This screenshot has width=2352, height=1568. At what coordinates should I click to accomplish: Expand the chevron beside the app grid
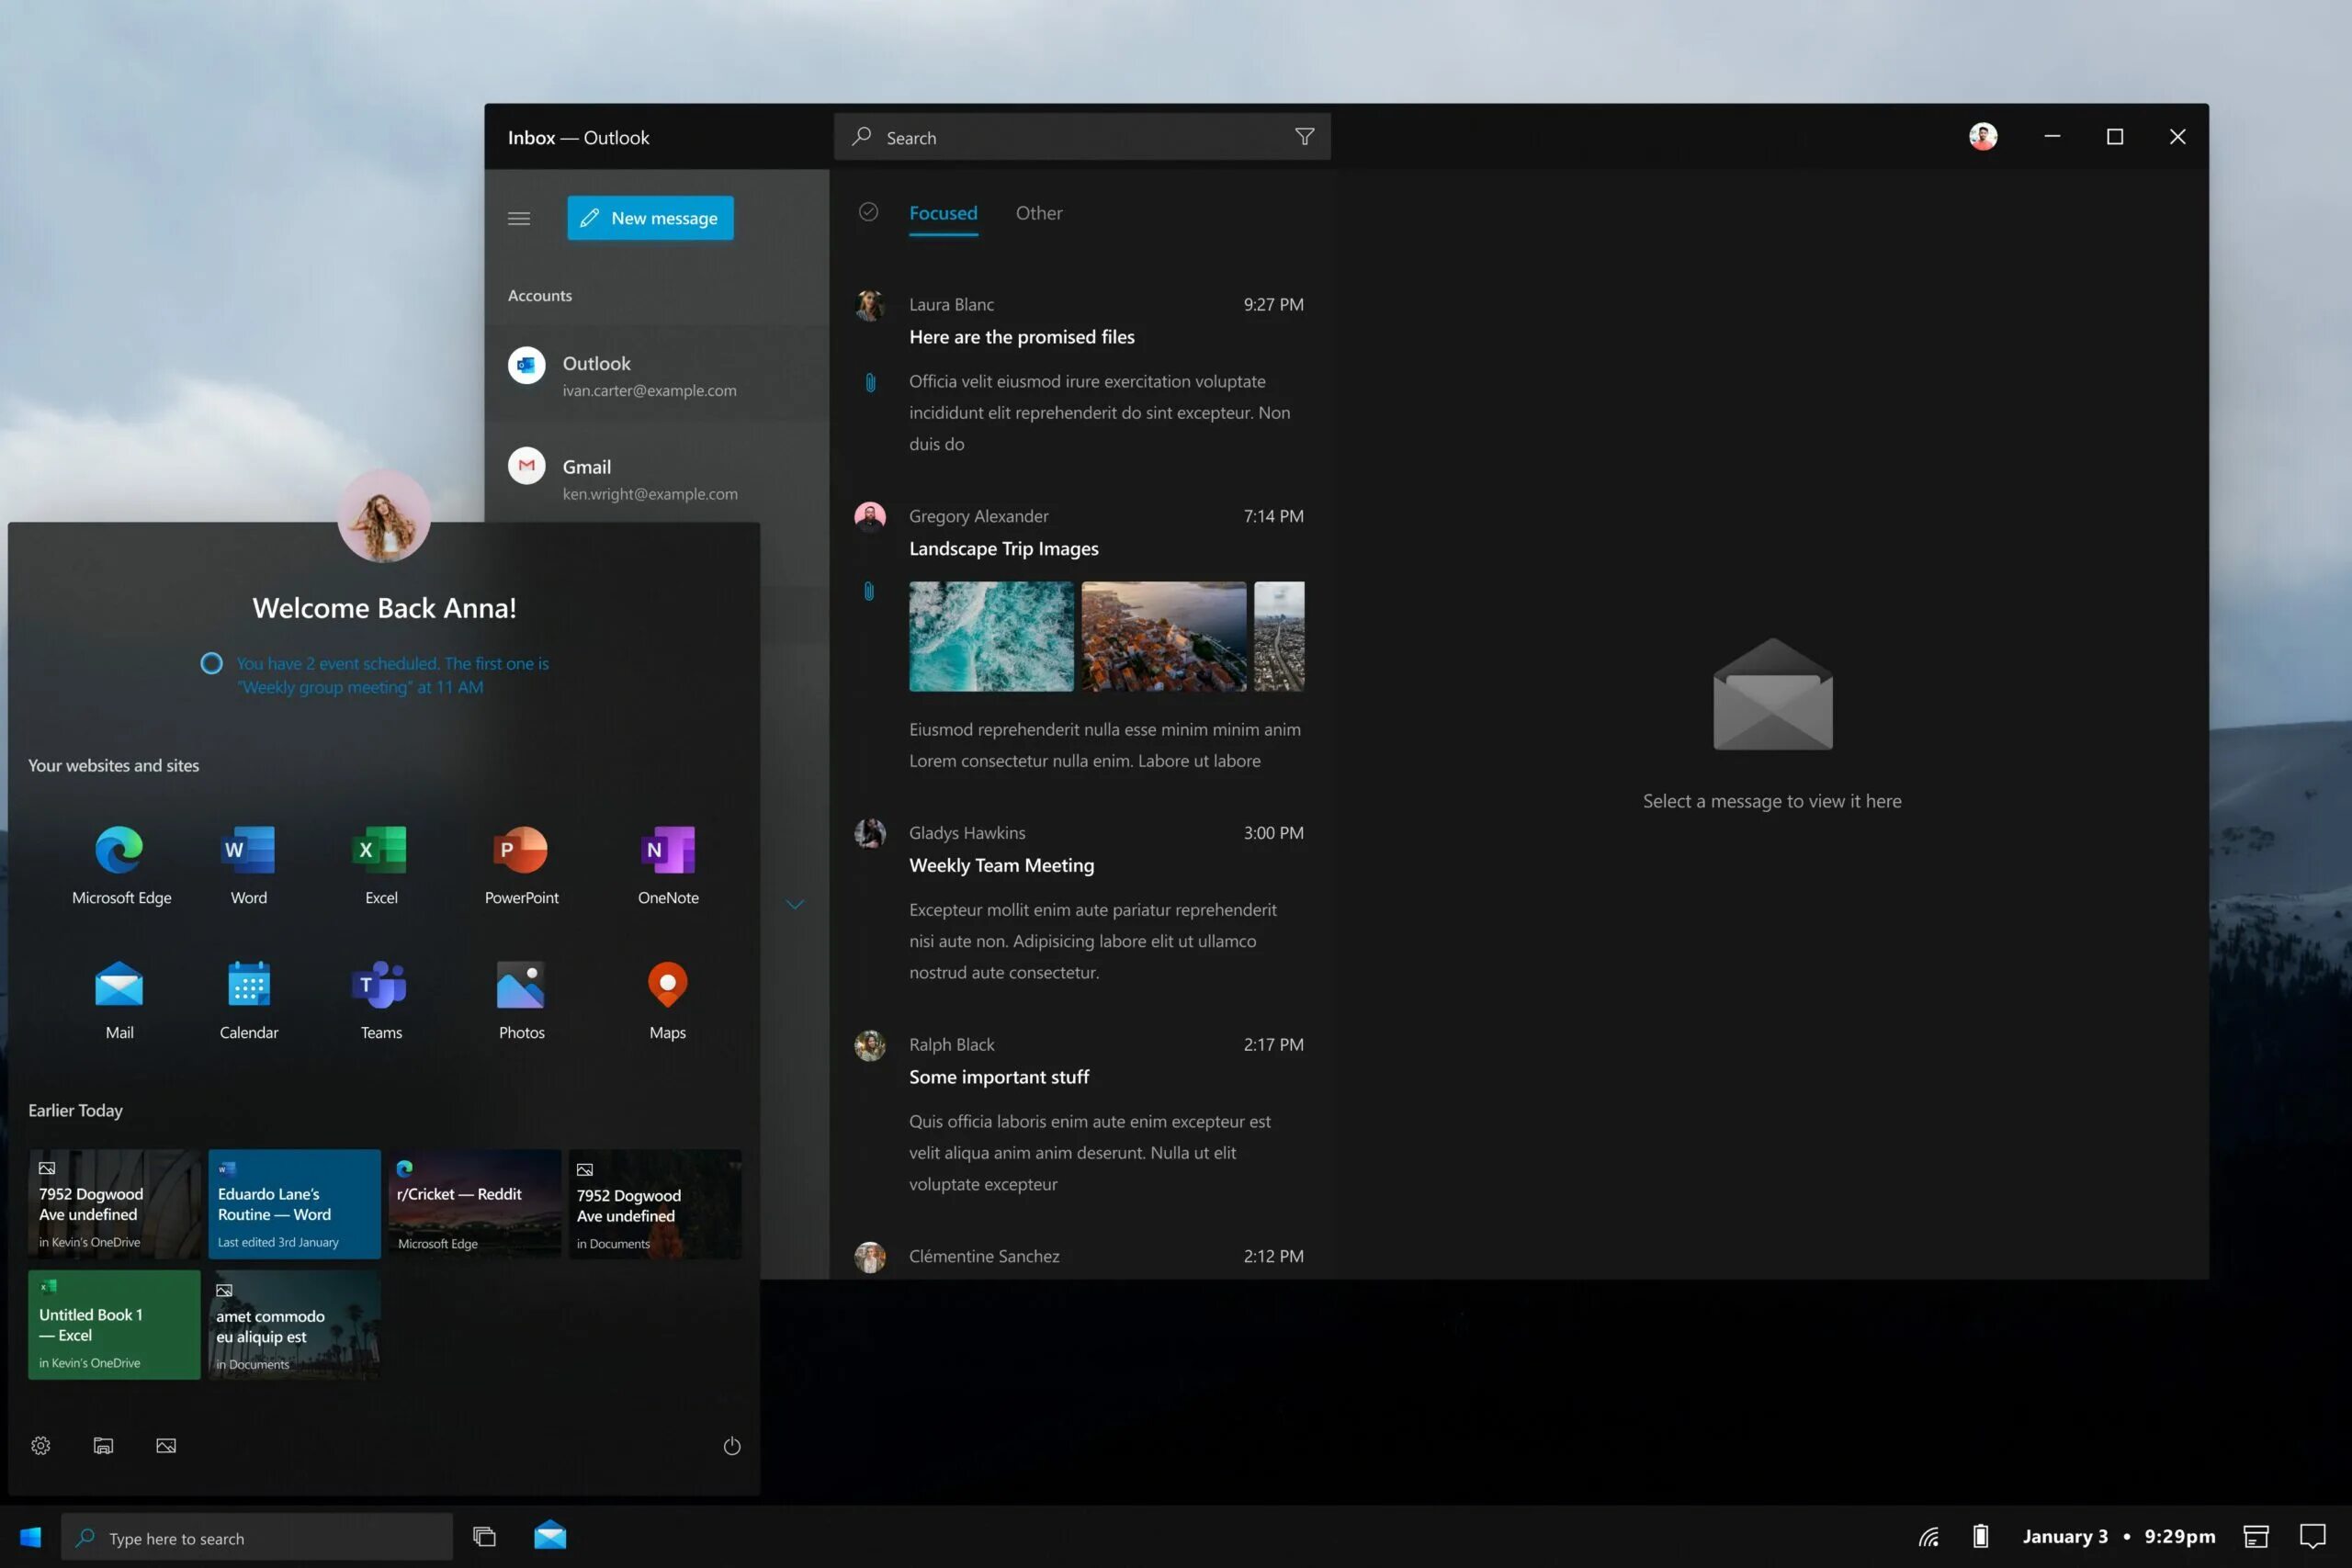click(794, 904)
